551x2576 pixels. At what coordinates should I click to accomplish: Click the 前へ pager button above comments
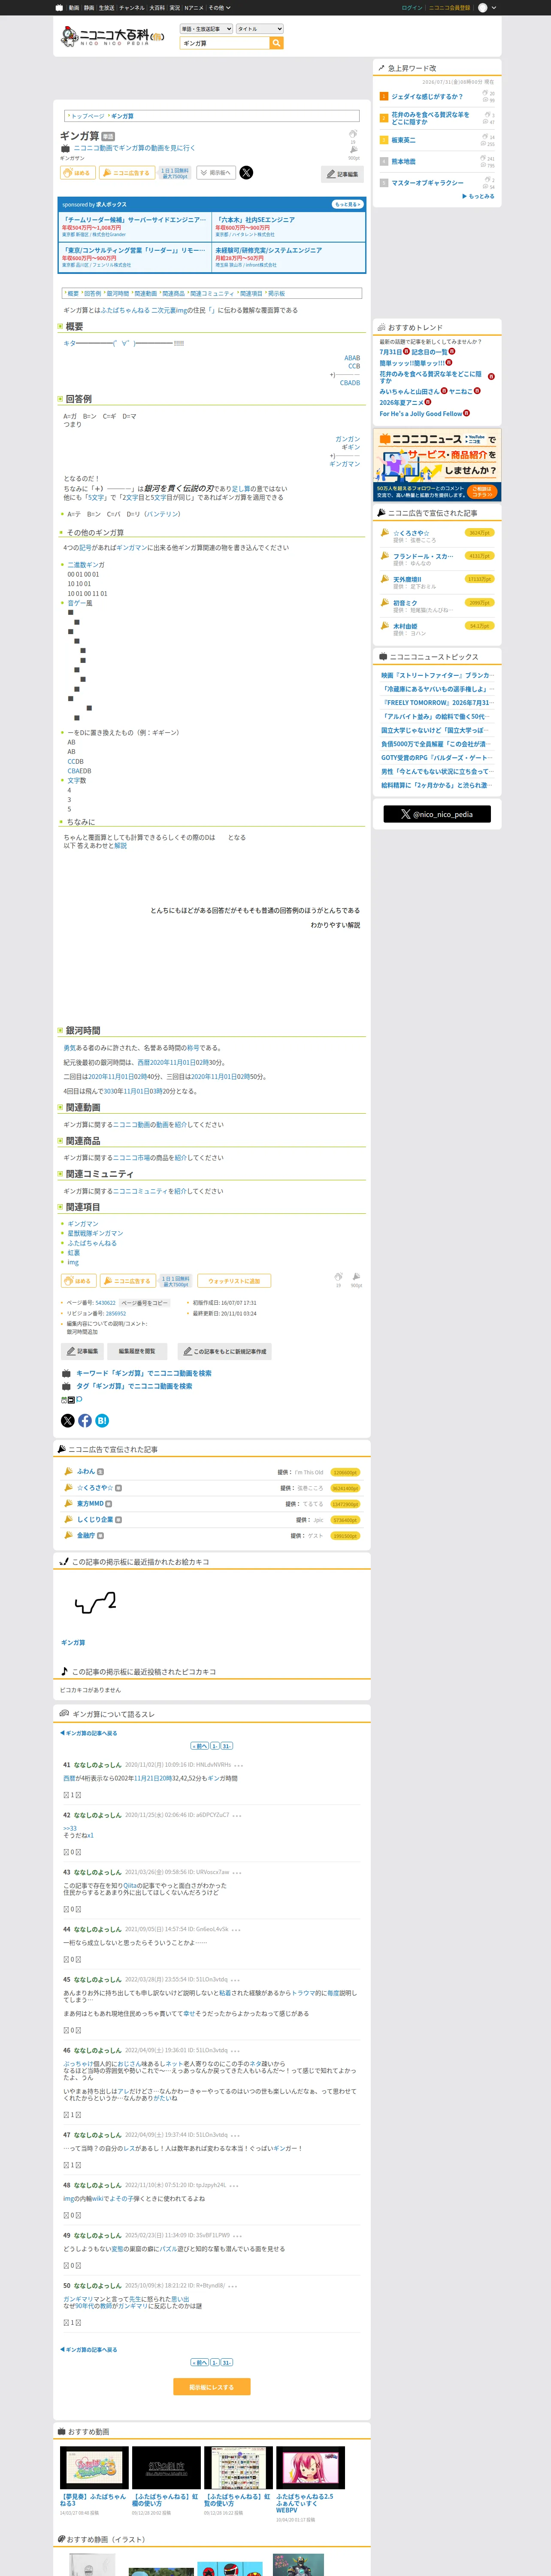click(199, 1746)
